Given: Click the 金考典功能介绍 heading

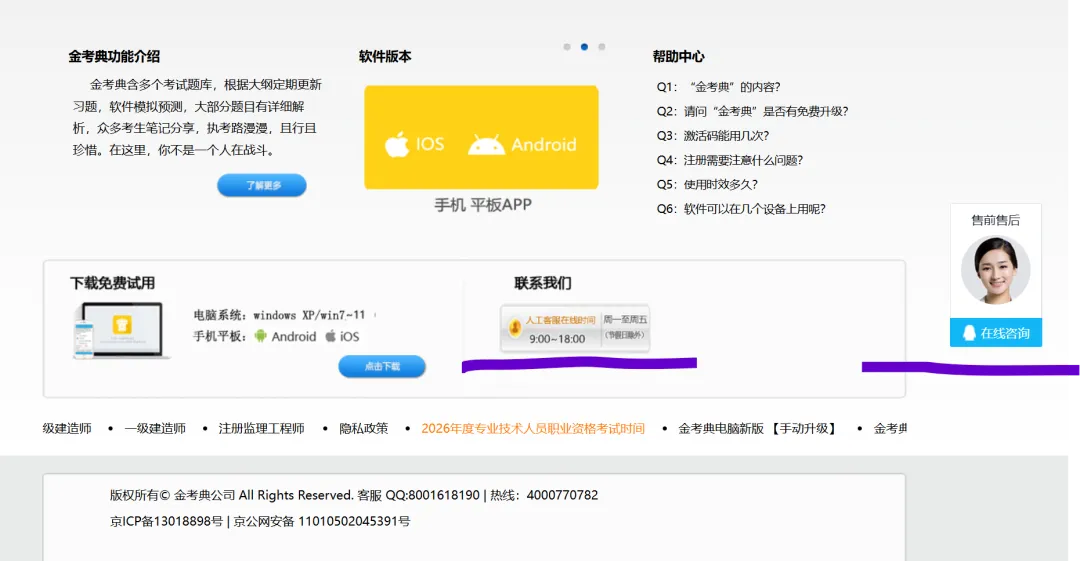Looking at the screenshot, I should click(114, 57).
